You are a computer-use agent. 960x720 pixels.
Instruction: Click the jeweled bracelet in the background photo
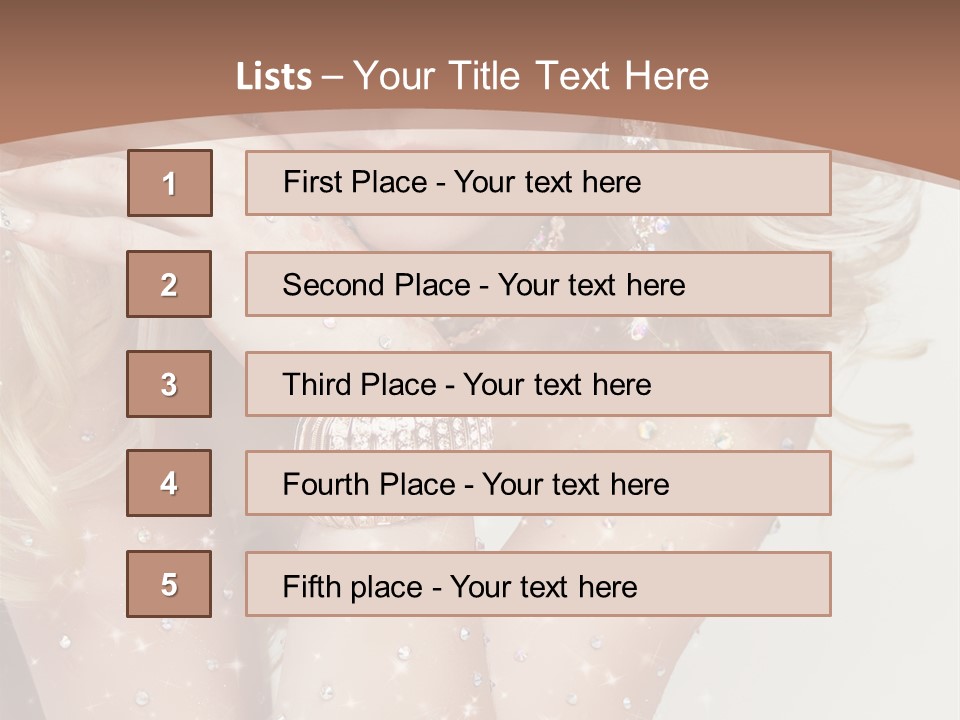393,434
